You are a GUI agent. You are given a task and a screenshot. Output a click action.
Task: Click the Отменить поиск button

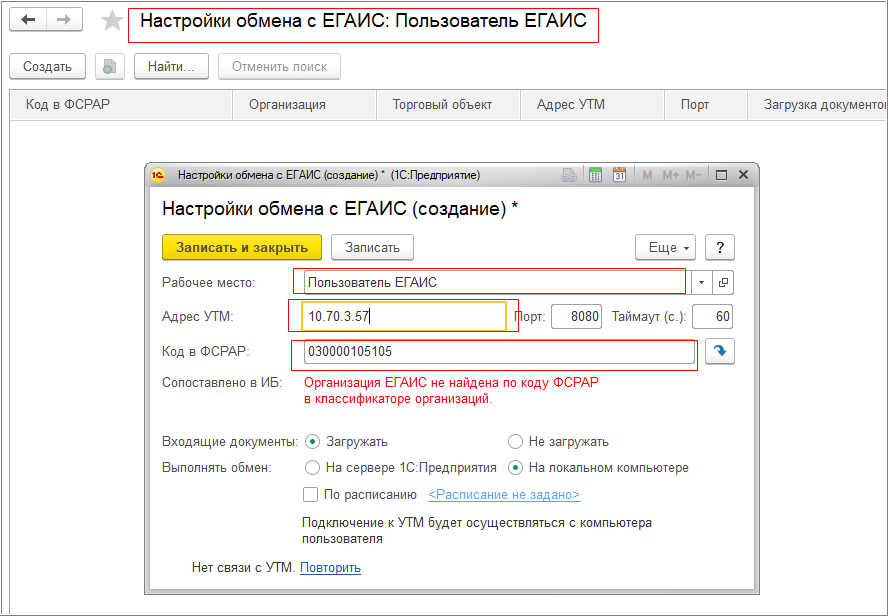(x=279, y=67)
